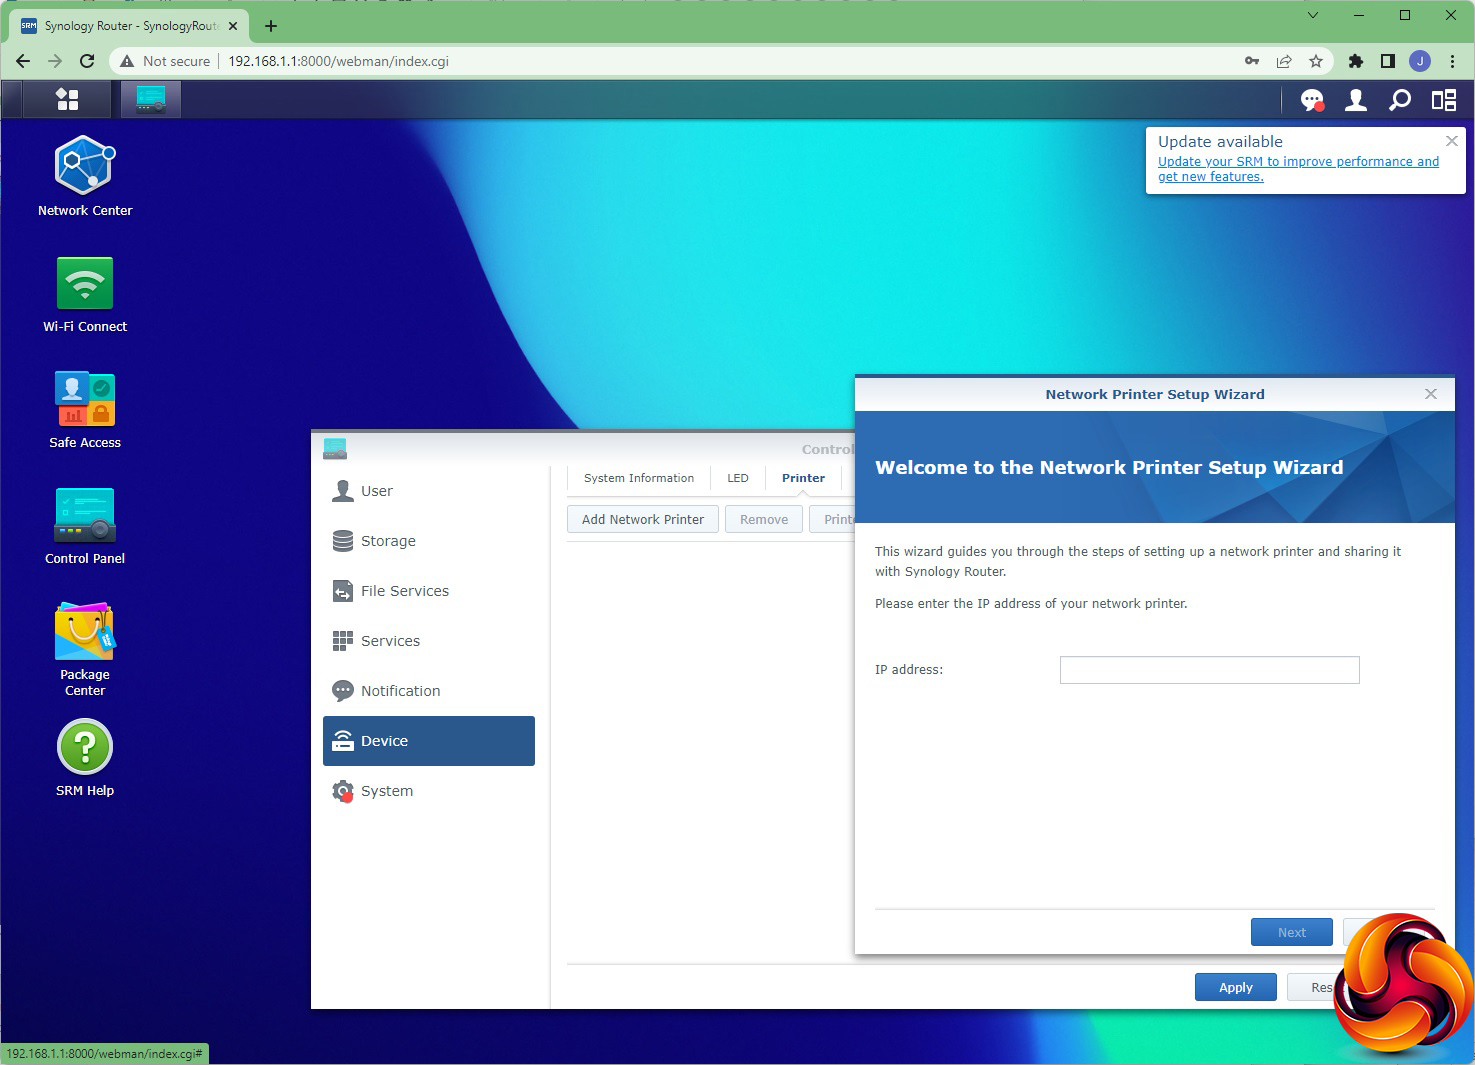Click the browser address bar URL
Image resolution: width=1475 pixels, height=1065 pixels.
[338, 61]
